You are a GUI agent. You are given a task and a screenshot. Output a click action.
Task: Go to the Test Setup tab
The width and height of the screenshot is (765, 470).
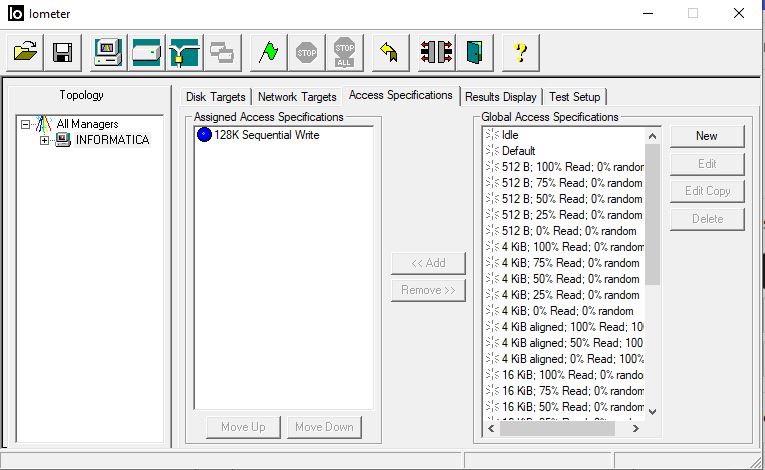[x=574, y=97]
